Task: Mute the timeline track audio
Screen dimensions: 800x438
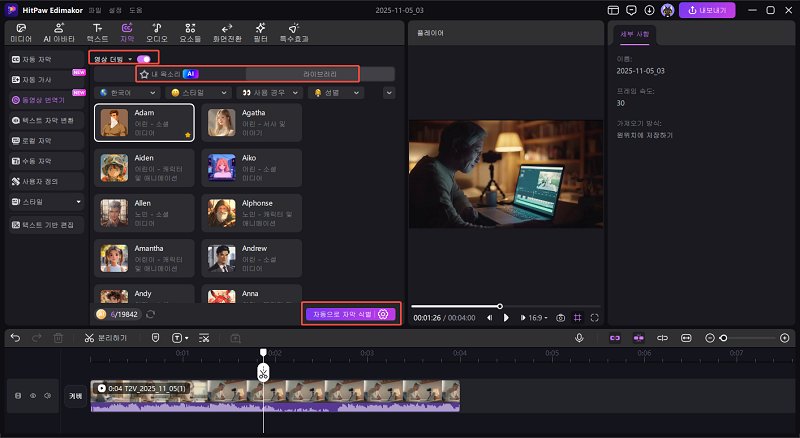Action: [47, 395]
